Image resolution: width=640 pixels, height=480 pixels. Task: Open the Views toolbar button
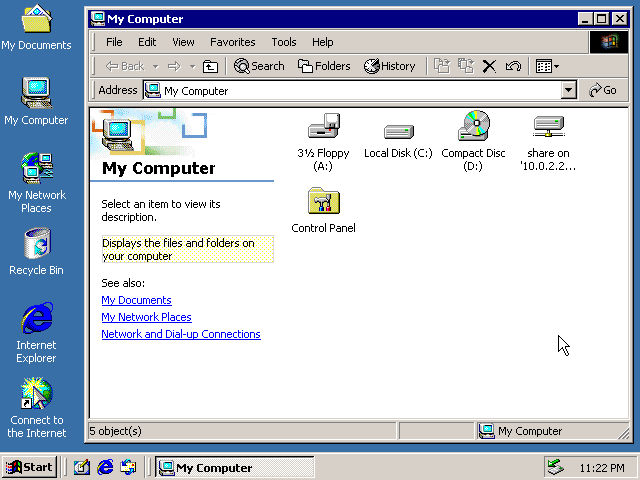[x=547, y=66]
